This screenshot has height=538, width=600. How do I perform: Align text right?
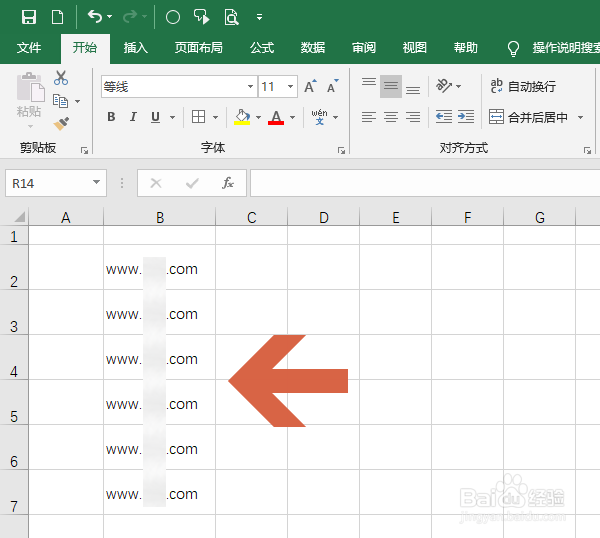(x=413, y=117)
